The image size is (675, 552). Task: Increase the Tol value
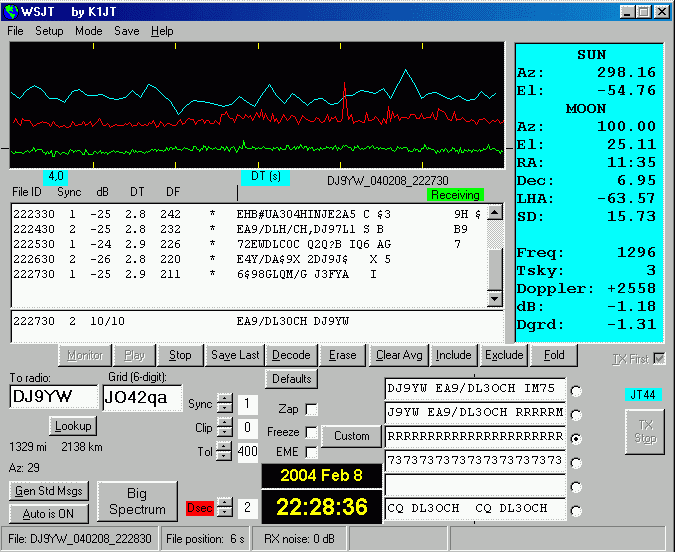[x=224, y=447]
